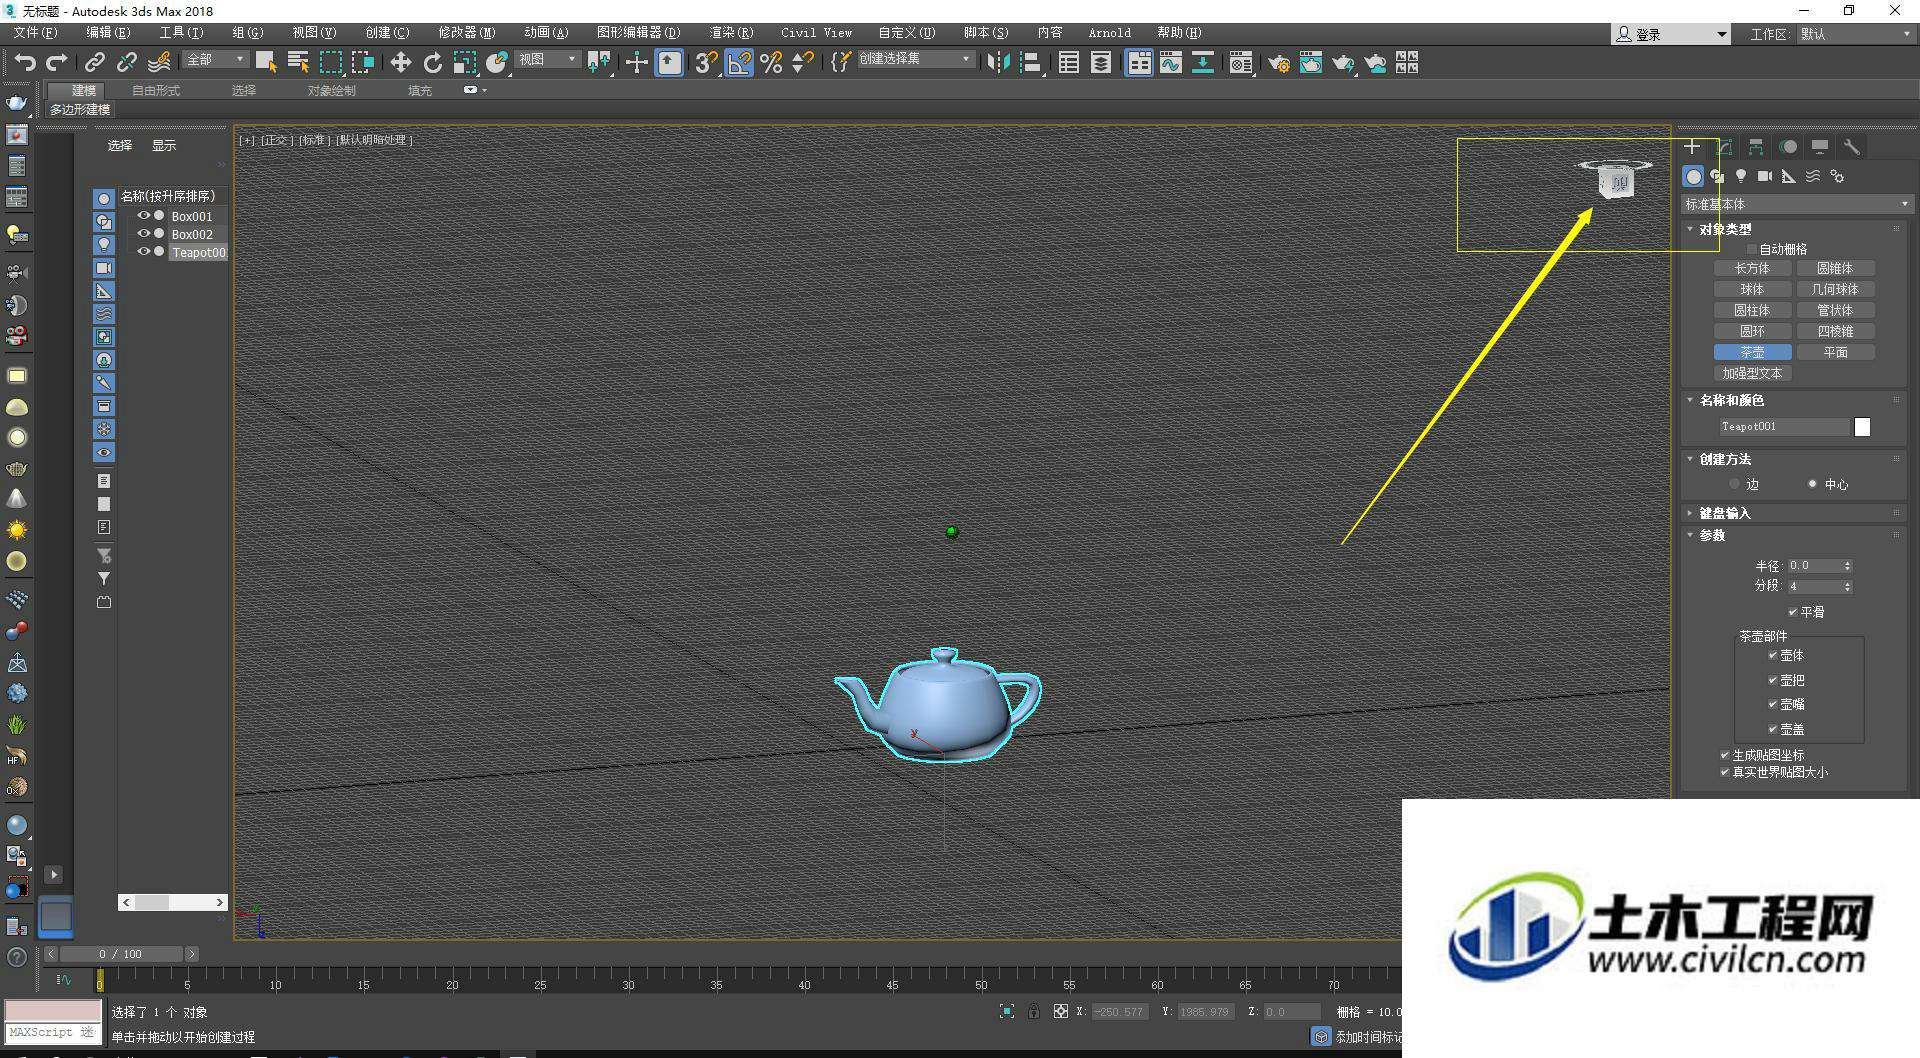Image resolution: width=1920 pixels, height=1058 pixels.
Task: Select the Cameras category icon
Action: (x=1765, y=176)
